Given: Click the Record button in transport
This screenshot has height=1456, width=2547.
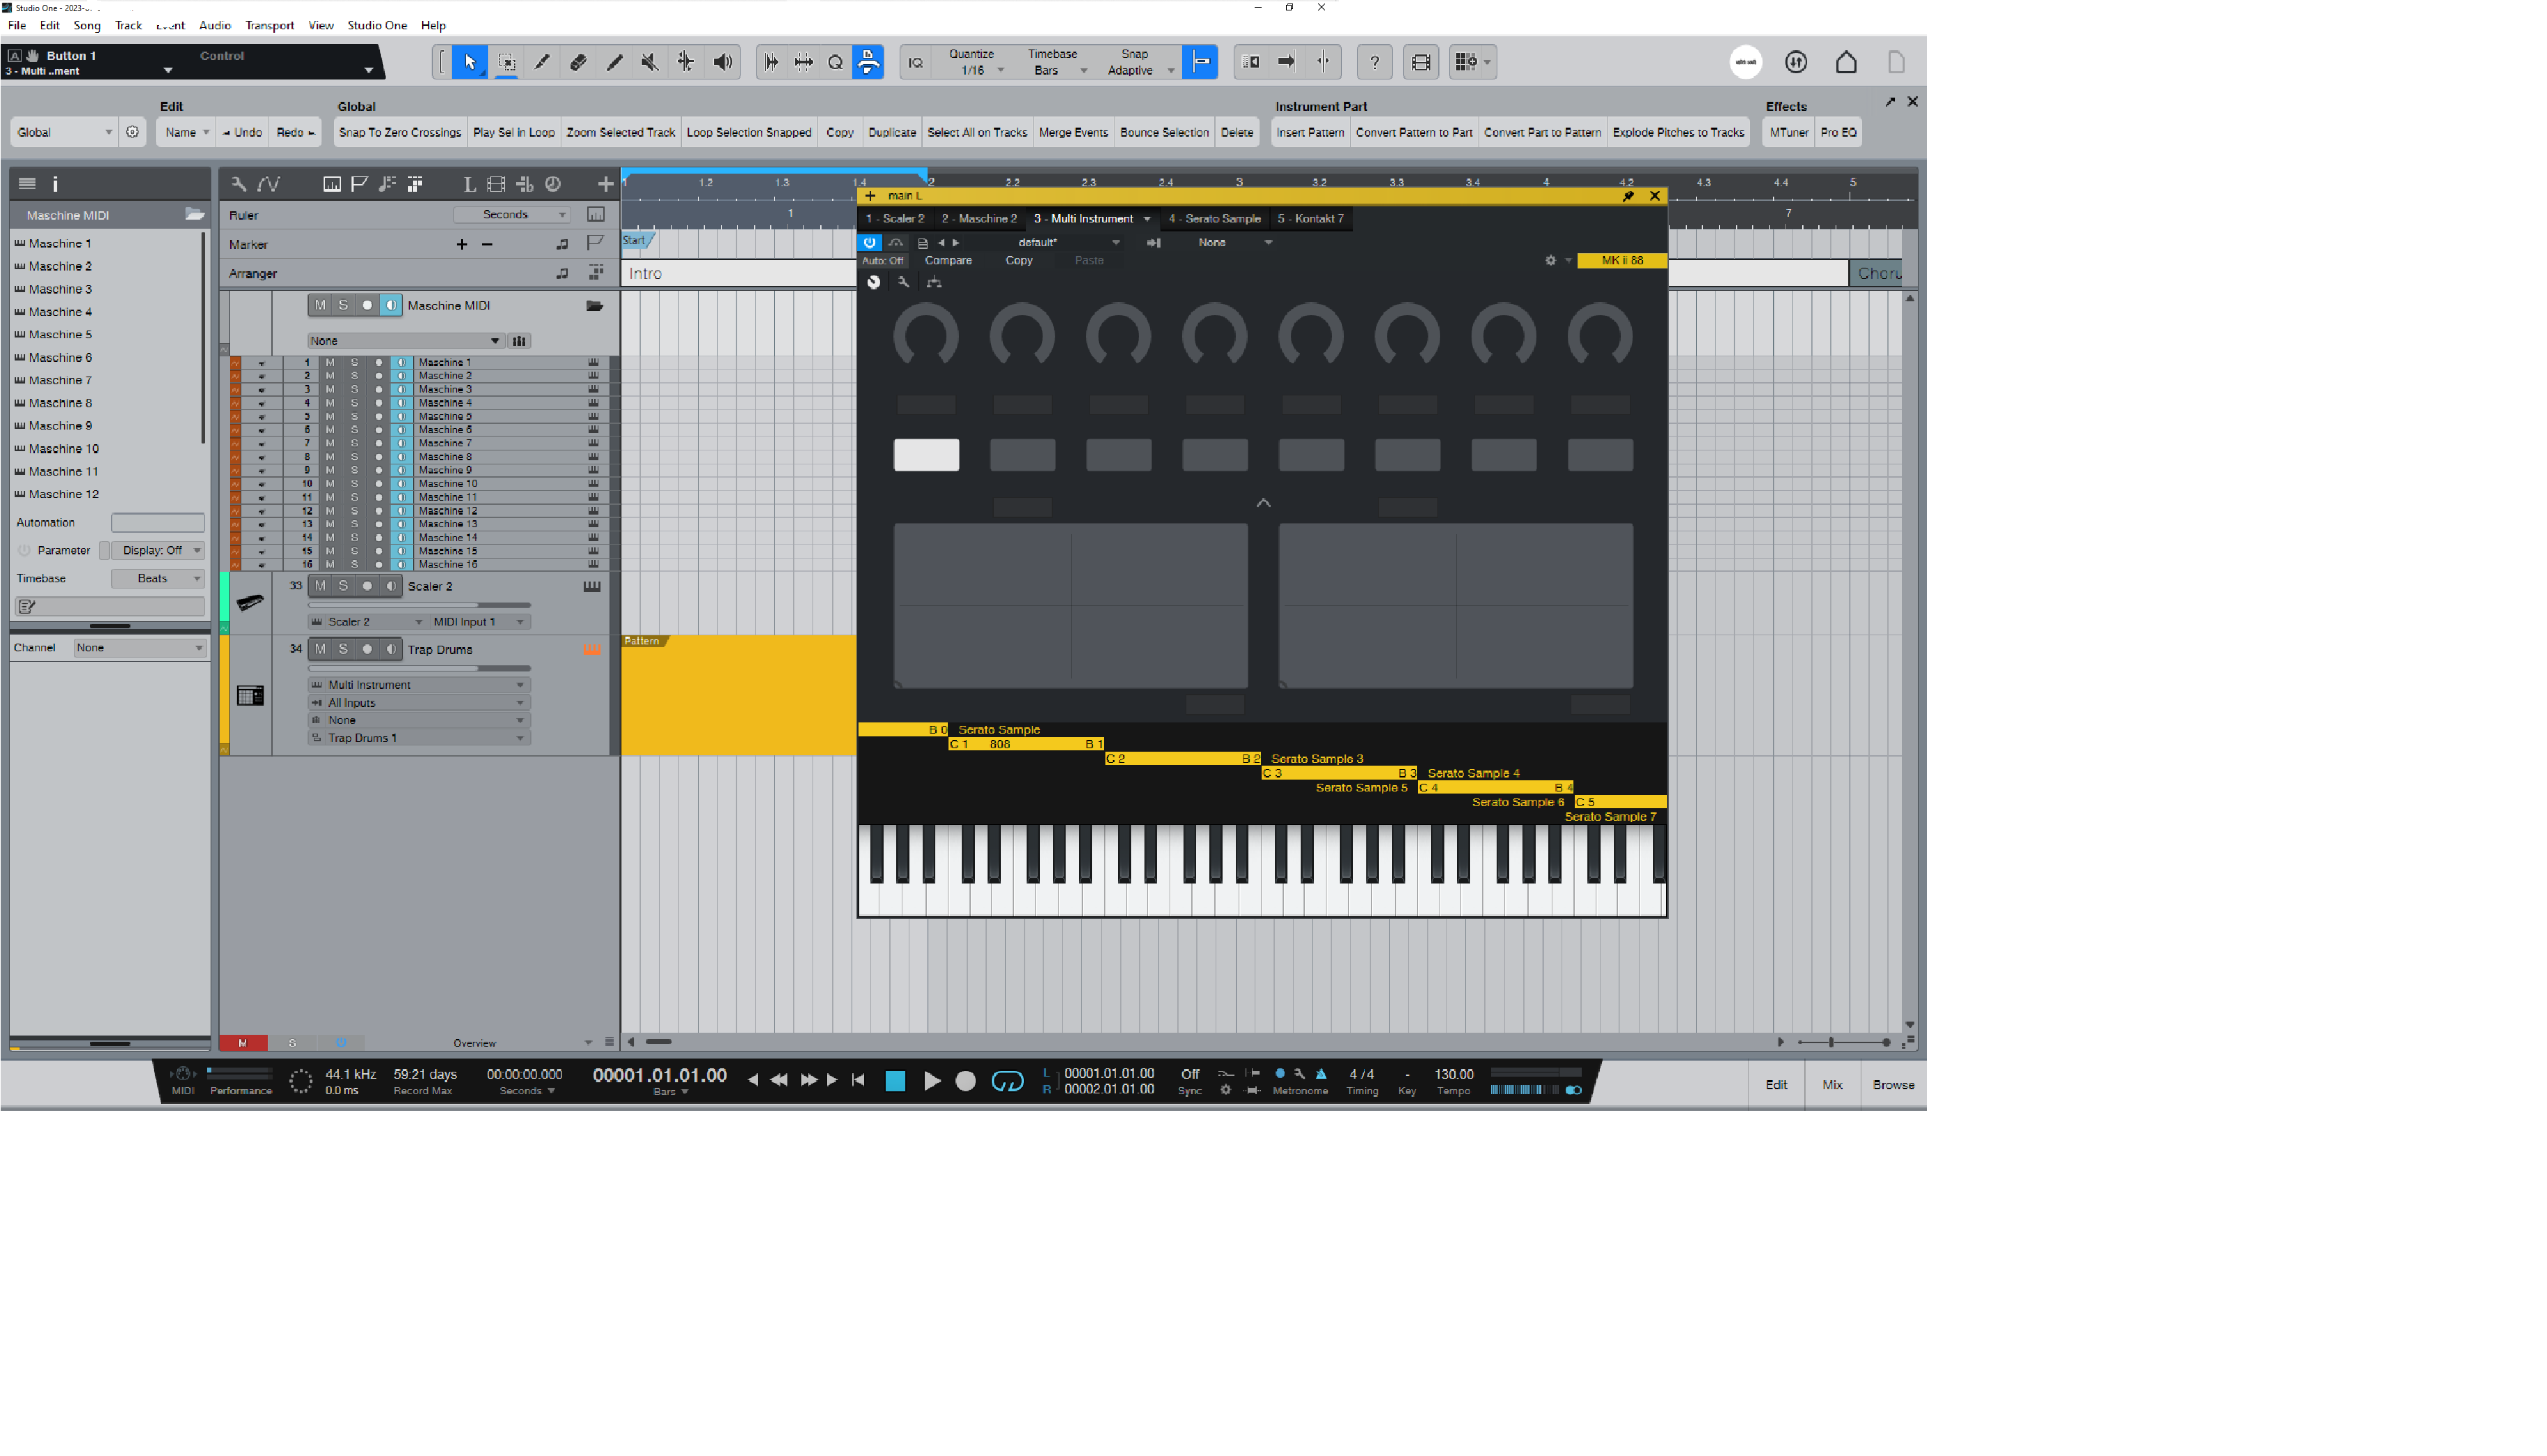Looking at the screenshot, I should (x=965, y=1081).
